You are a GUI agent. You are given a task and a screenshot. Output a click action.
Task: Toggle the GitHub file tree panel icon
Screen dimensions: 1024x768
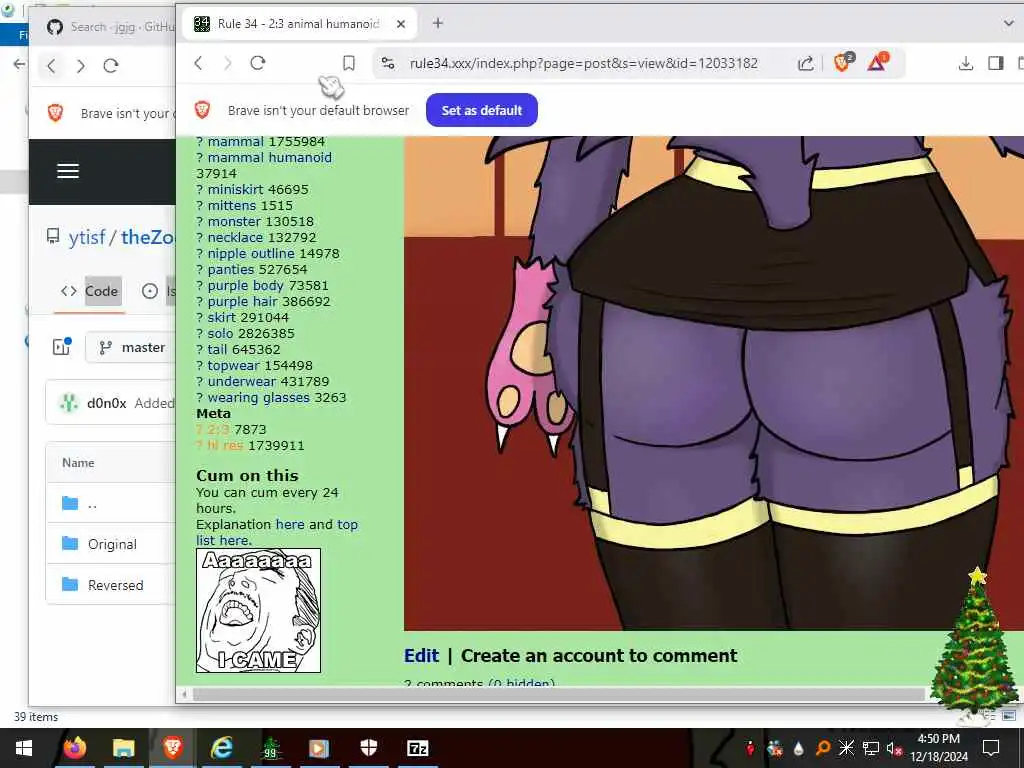click(x=61, y=347)
